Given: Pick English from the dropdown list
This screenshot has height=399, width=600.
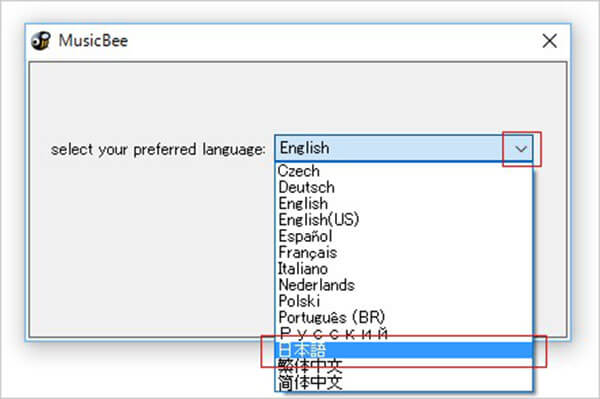Looking at the screenshot, I should [404, 204].
